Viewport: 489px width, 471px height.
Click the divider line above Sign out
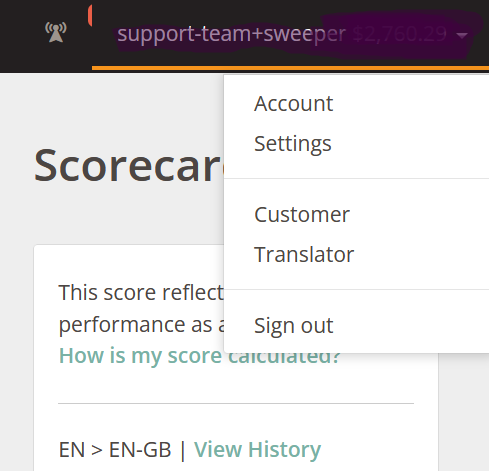(x=356, y=290)
